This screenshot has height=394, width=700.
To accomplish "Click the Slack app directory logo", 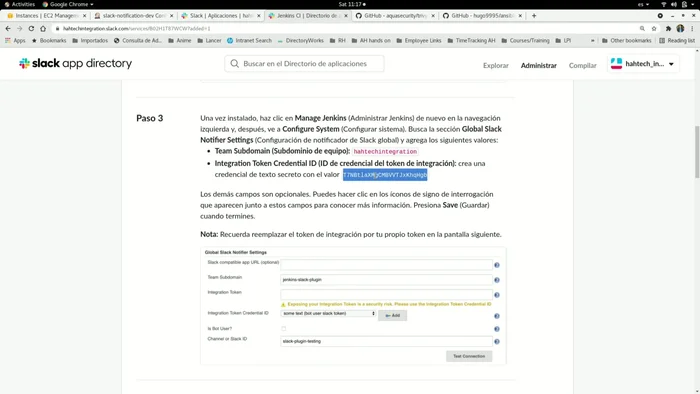I will [x=75, y=63].
